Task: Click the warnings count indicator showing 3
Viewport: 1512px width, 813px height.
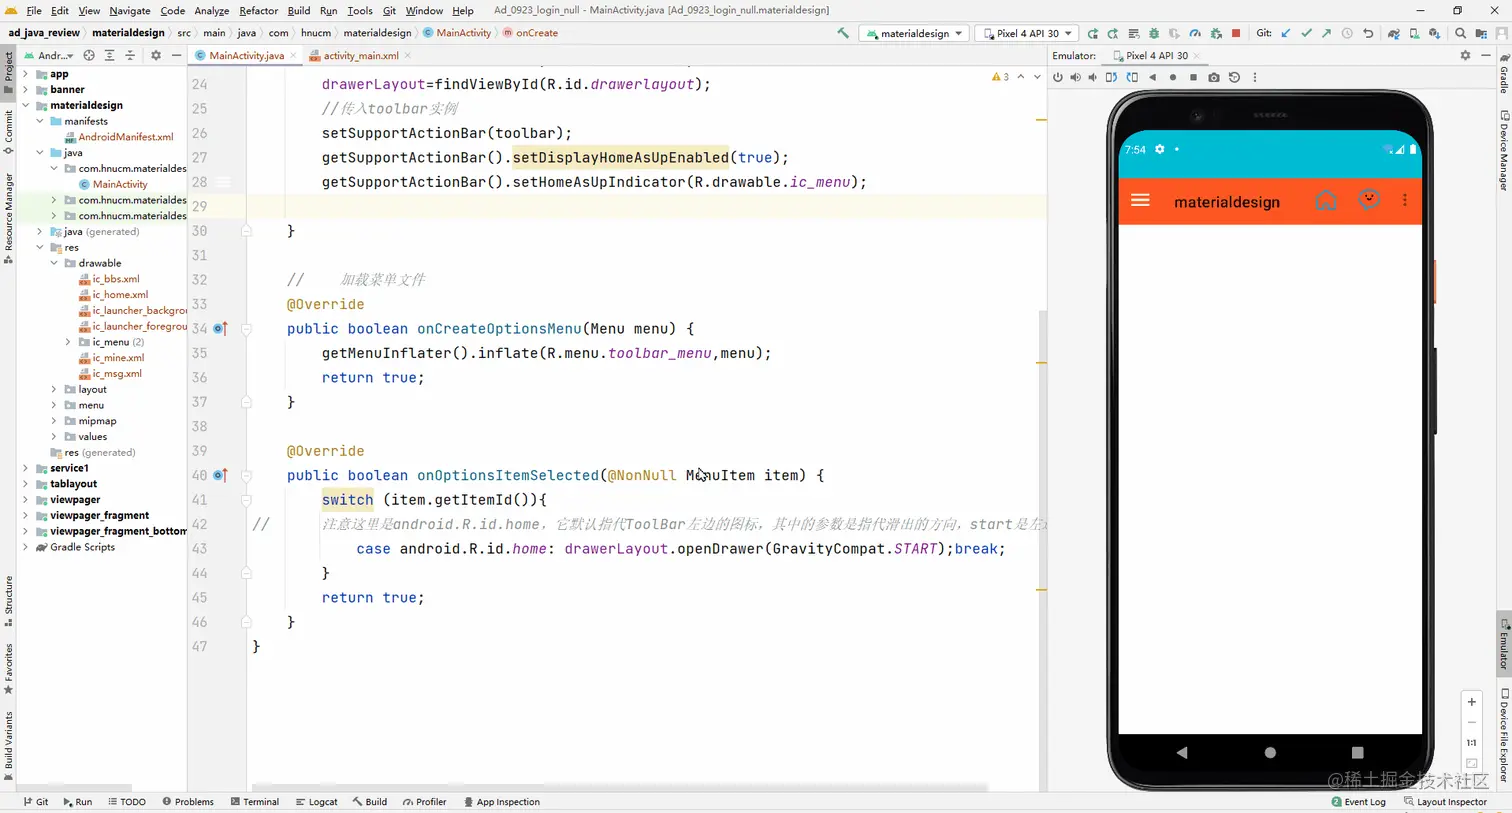Action: click(1000, 77)
